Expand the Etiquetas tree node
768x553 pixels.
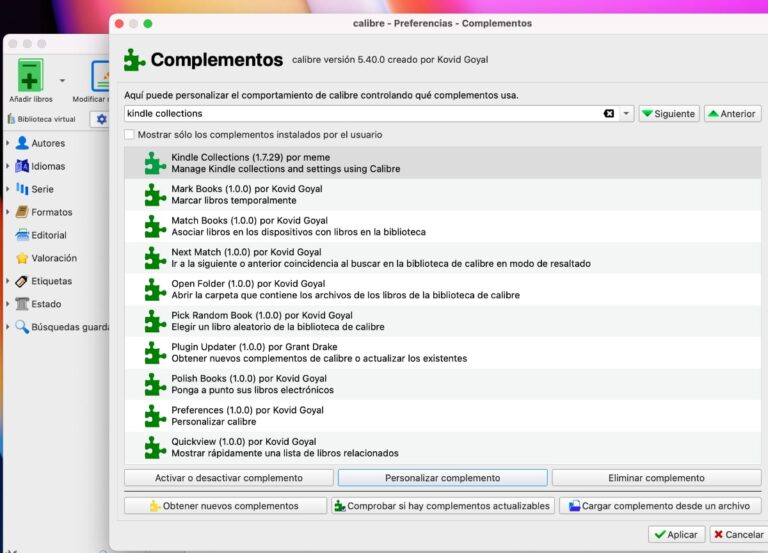(x=8, y=281)
